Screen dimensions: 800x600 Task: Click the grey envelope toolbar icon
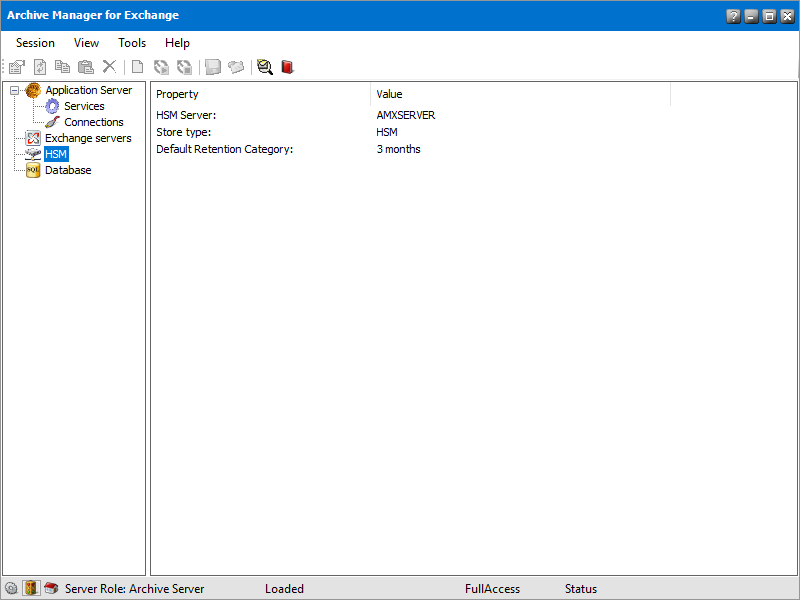point(236,67)
